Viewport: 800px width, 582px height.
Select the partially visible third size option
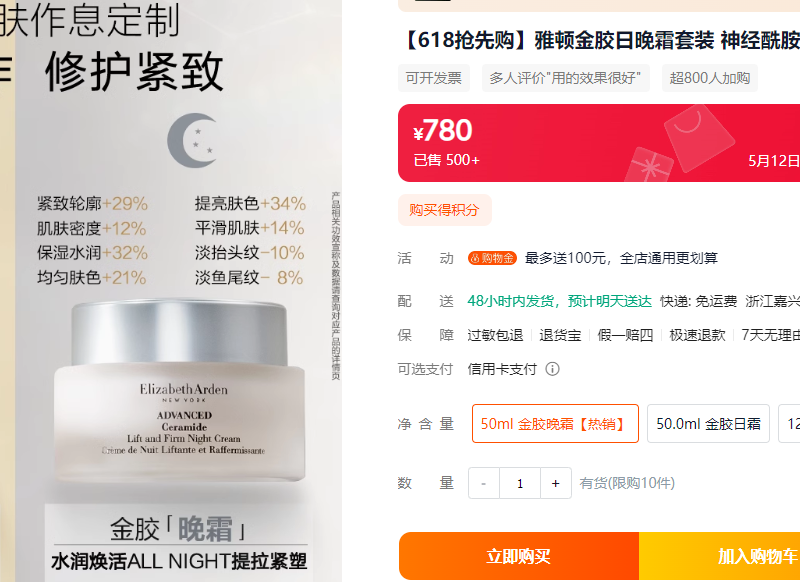coord(789,423)
